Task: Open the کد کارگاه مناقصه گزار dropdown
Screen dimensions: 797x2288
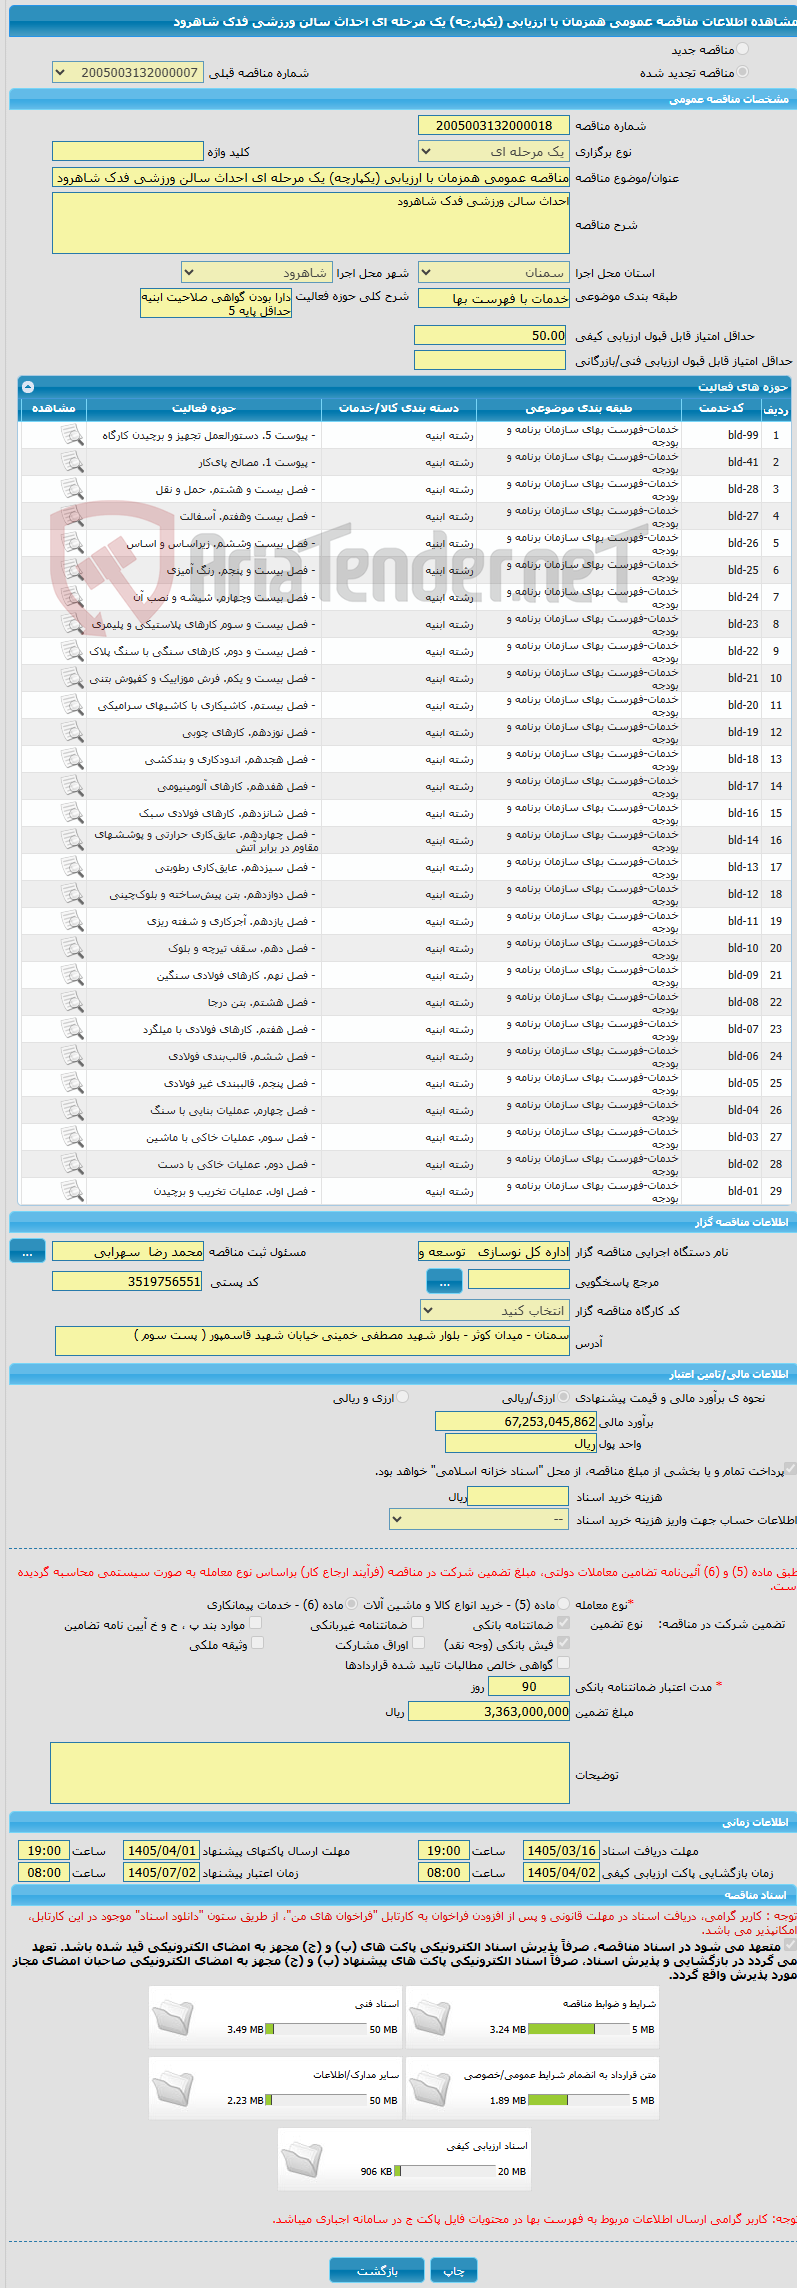Action: pos(495,1310)
